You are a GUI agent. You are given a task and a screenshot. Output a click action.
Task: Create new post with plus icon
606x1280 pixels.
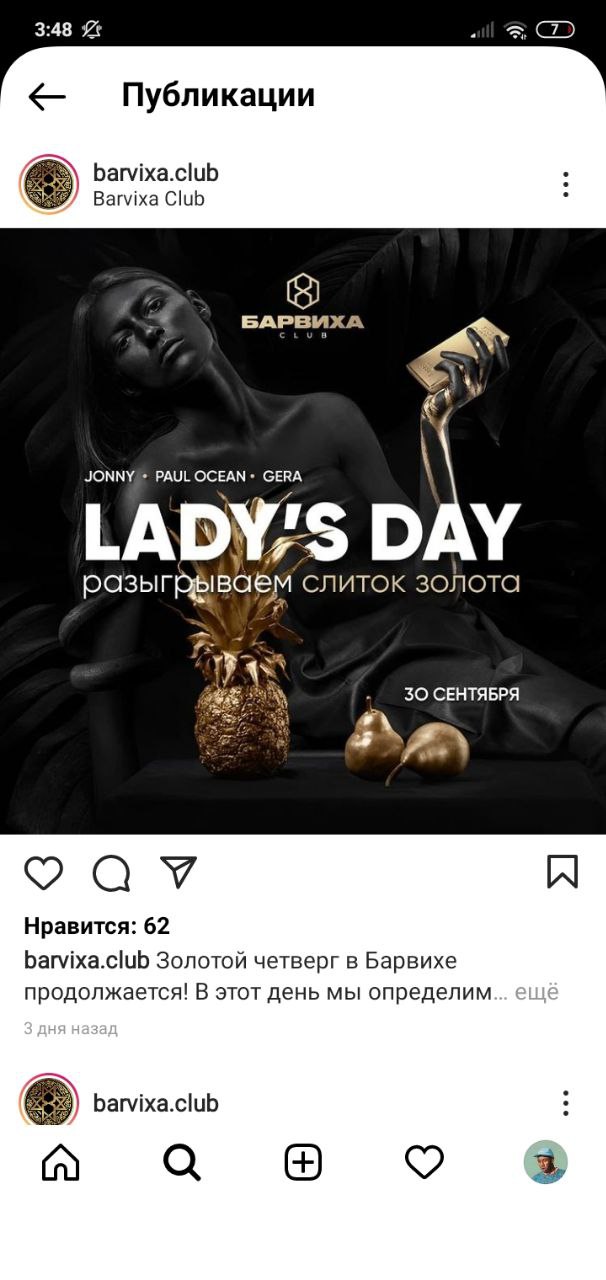click(x=303, y=1162)
